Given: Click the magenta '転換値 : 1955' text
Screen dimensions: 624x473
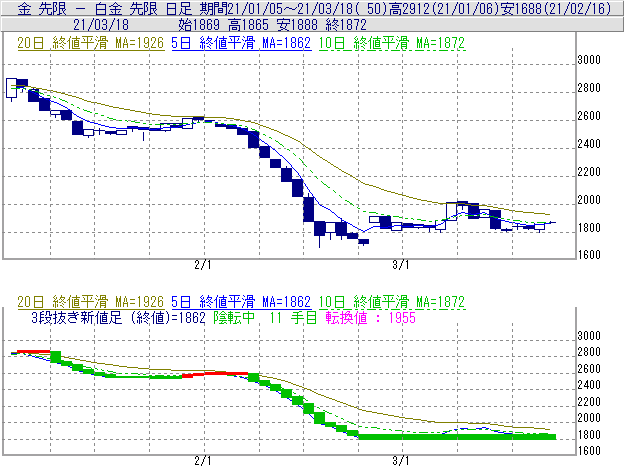Looking at the screenshot, I should coord(370,318).
